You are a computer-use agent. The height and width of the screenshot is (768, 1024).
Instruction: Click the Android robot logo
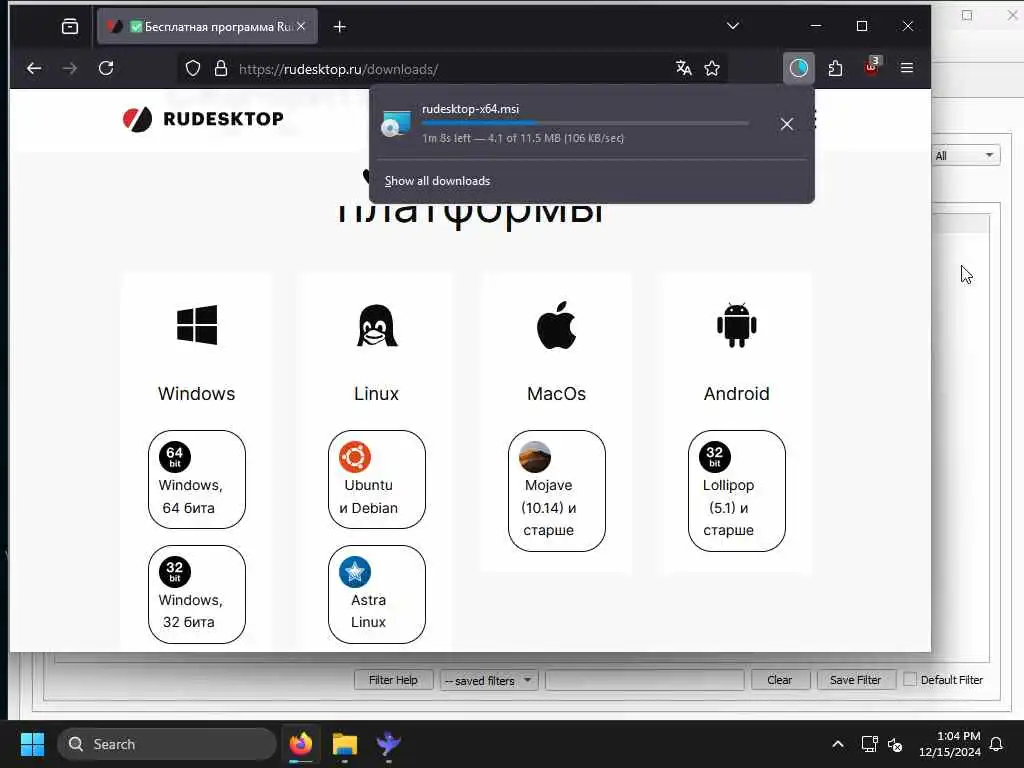737,325
